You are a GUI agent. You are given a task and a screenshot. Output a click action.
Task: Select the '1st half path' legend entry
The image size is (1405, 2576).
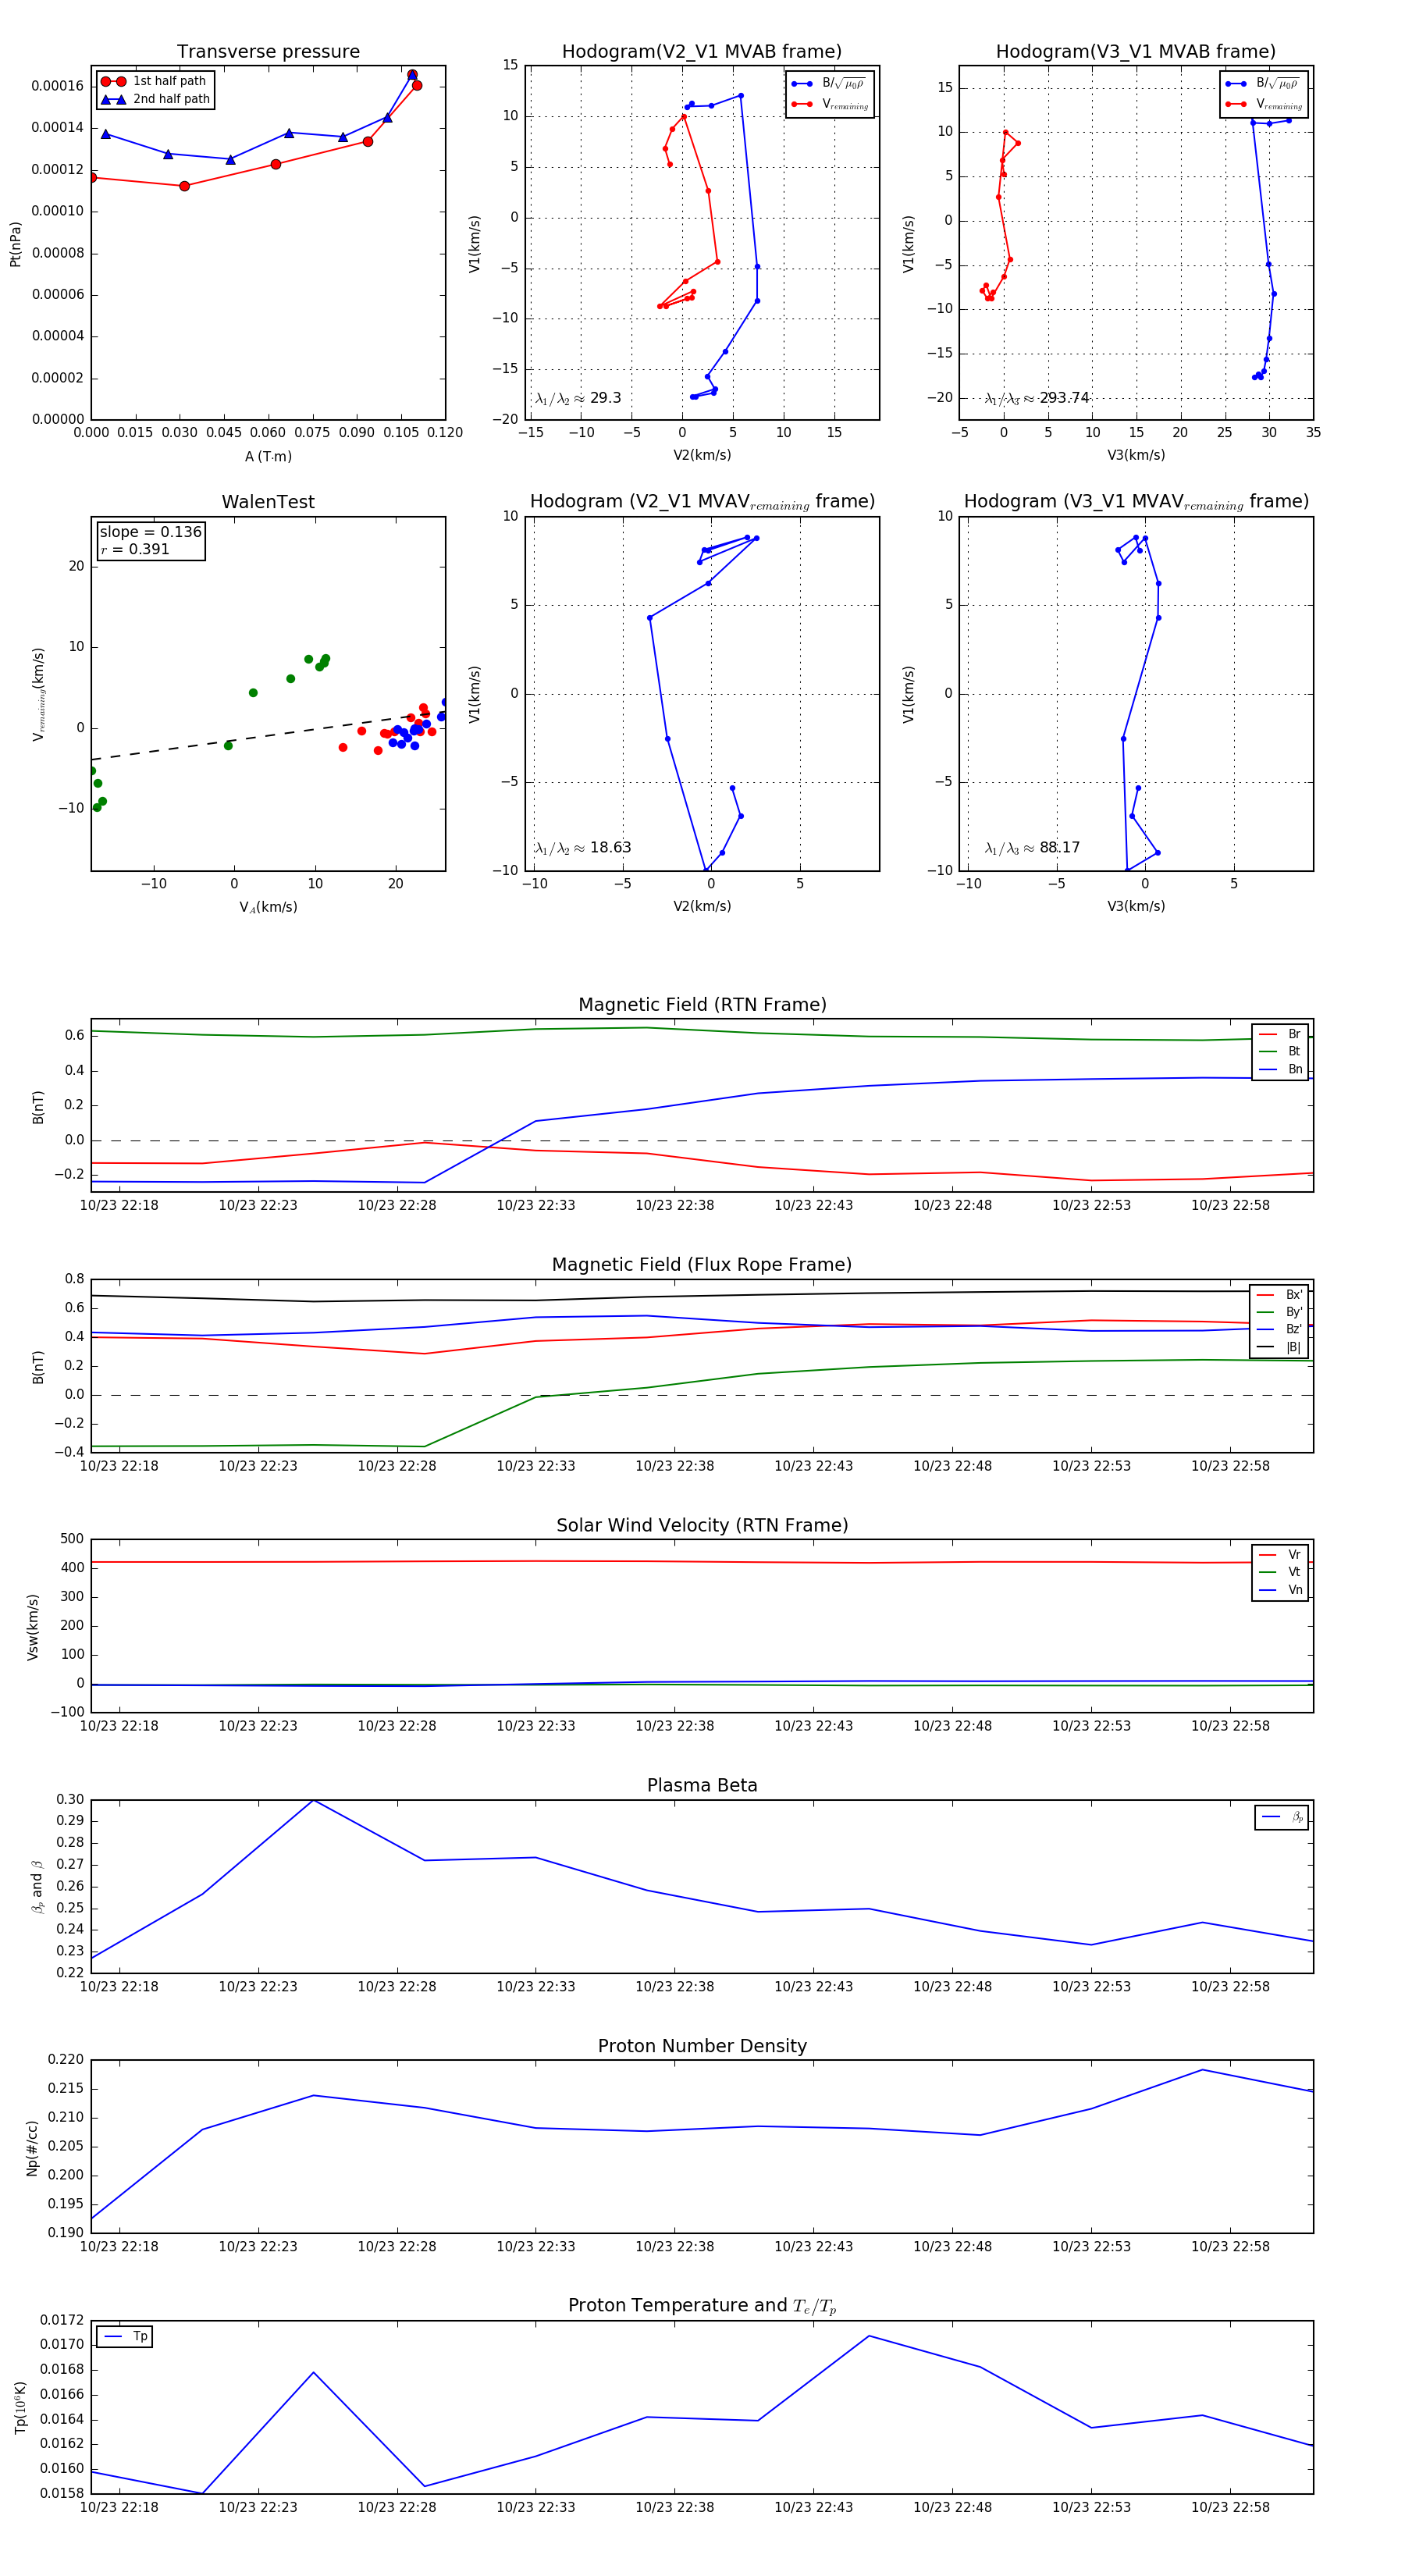154,81
